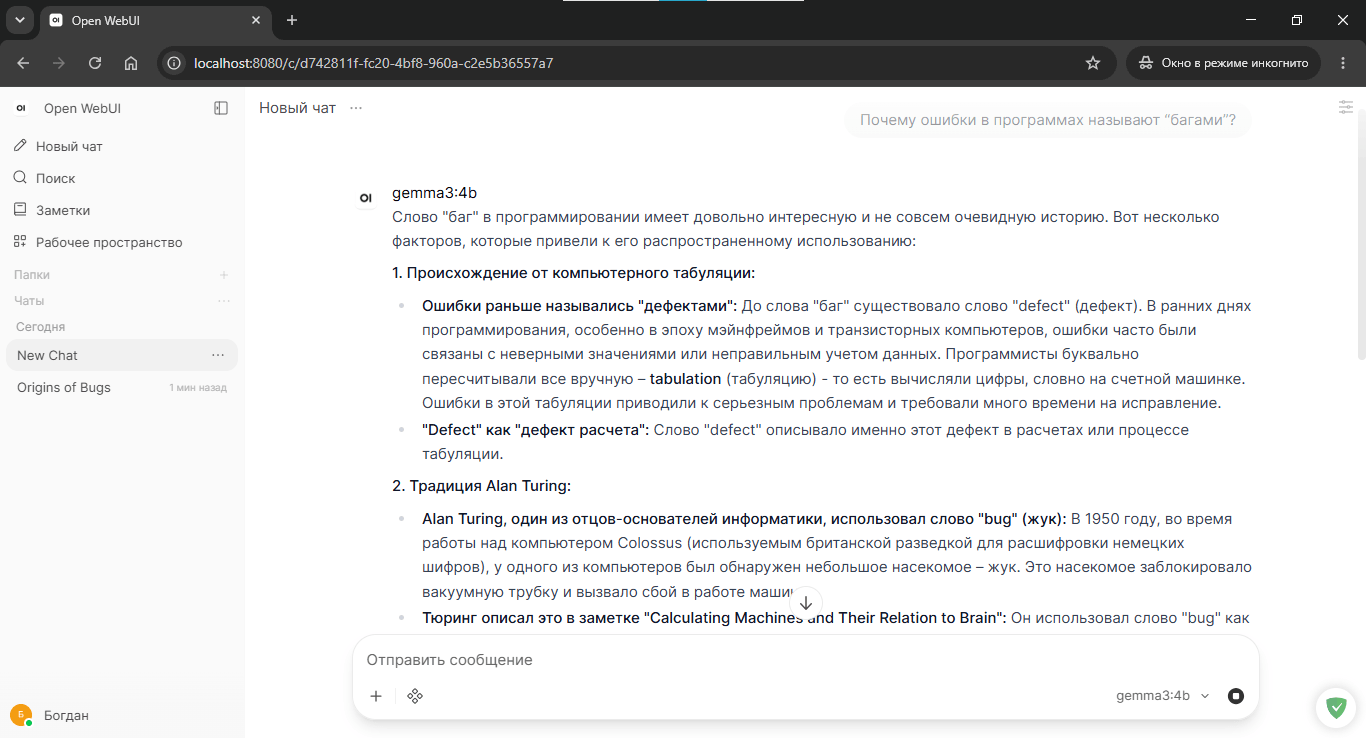
Task: Open Рабочее пространство in the sidebar
Action: pos(122,242)
